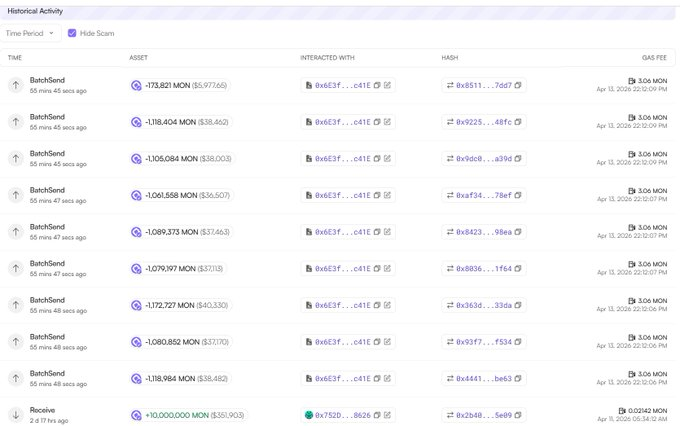Open transaction hash 0x2b40...5e09

(484, 416)
